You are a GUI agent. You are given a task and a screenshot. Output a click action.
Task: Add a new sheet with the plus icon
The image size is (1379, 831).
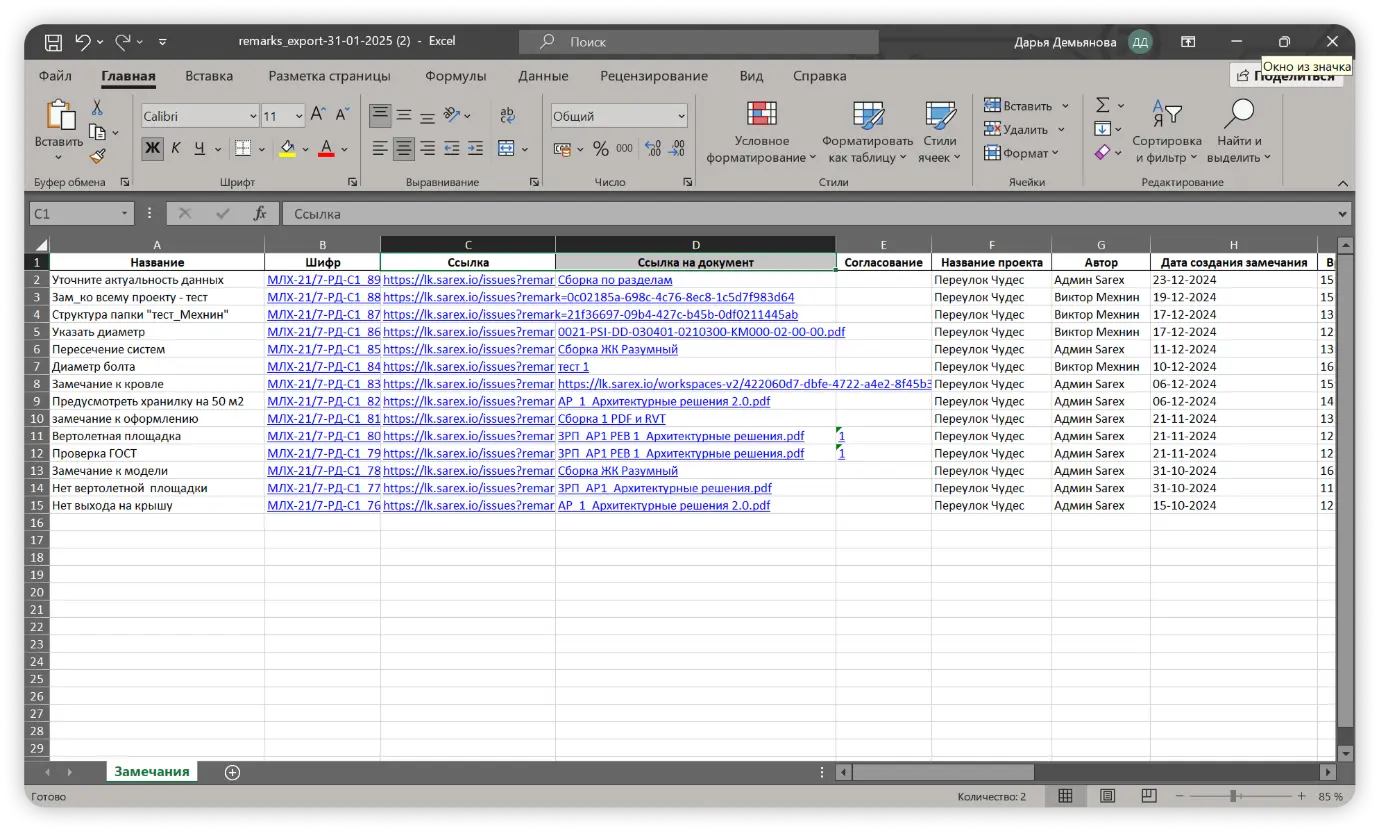pyautogui.click(x=232, y=772)
